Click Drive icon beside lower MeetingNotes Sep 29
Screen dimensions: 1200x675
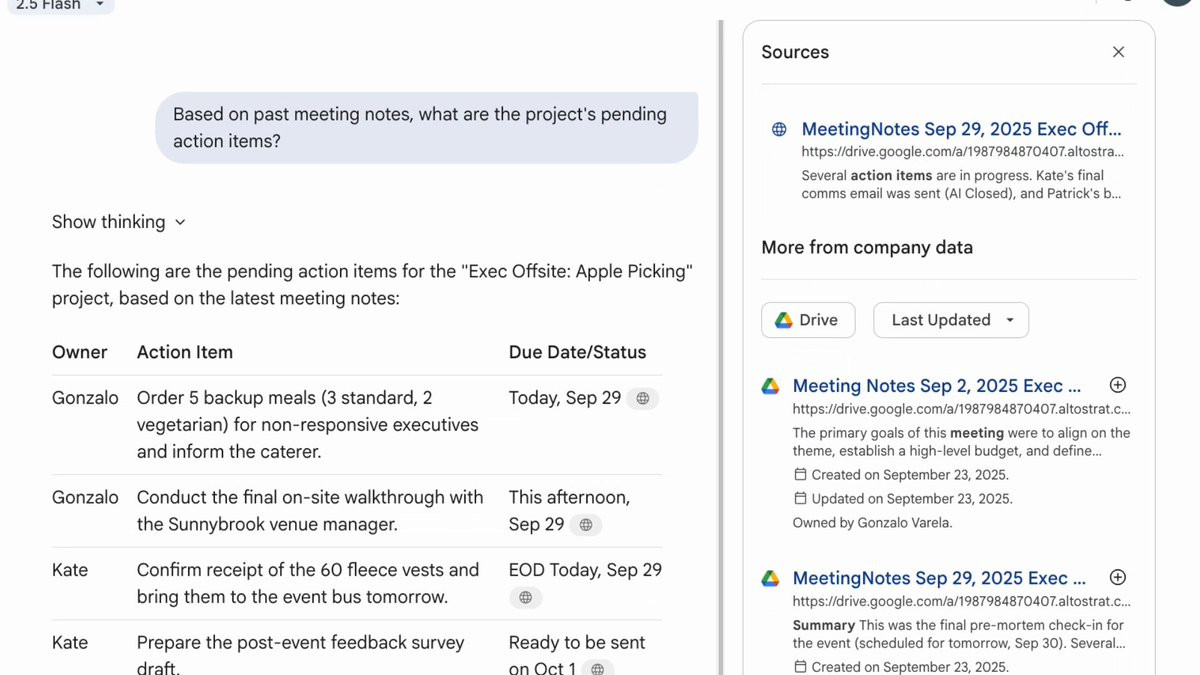tap(770, 578)
